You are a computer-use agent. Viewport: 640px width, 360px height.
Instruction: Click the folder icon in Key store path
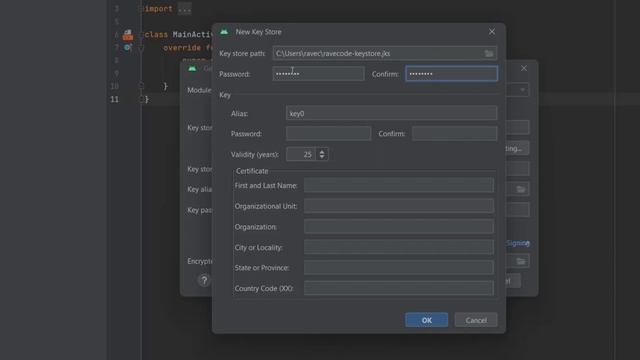point(489,53)
